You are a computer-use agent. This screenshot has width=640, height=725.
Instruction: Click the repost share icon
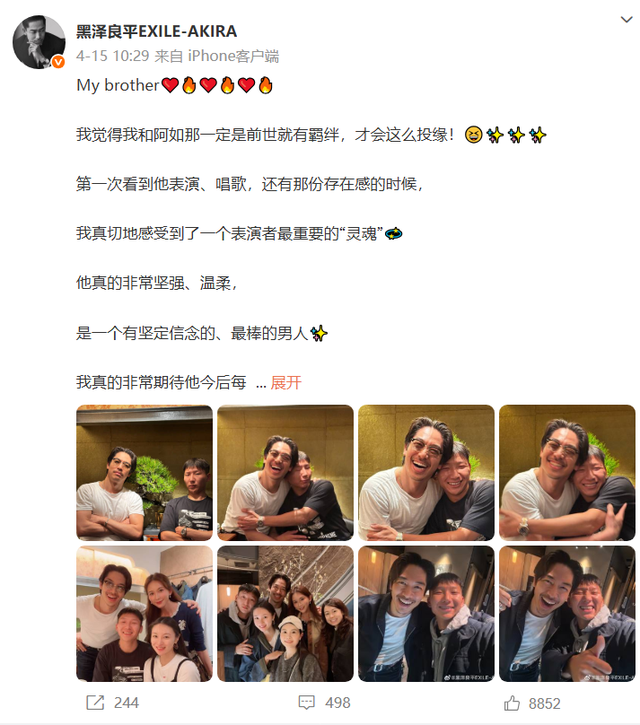95,702
